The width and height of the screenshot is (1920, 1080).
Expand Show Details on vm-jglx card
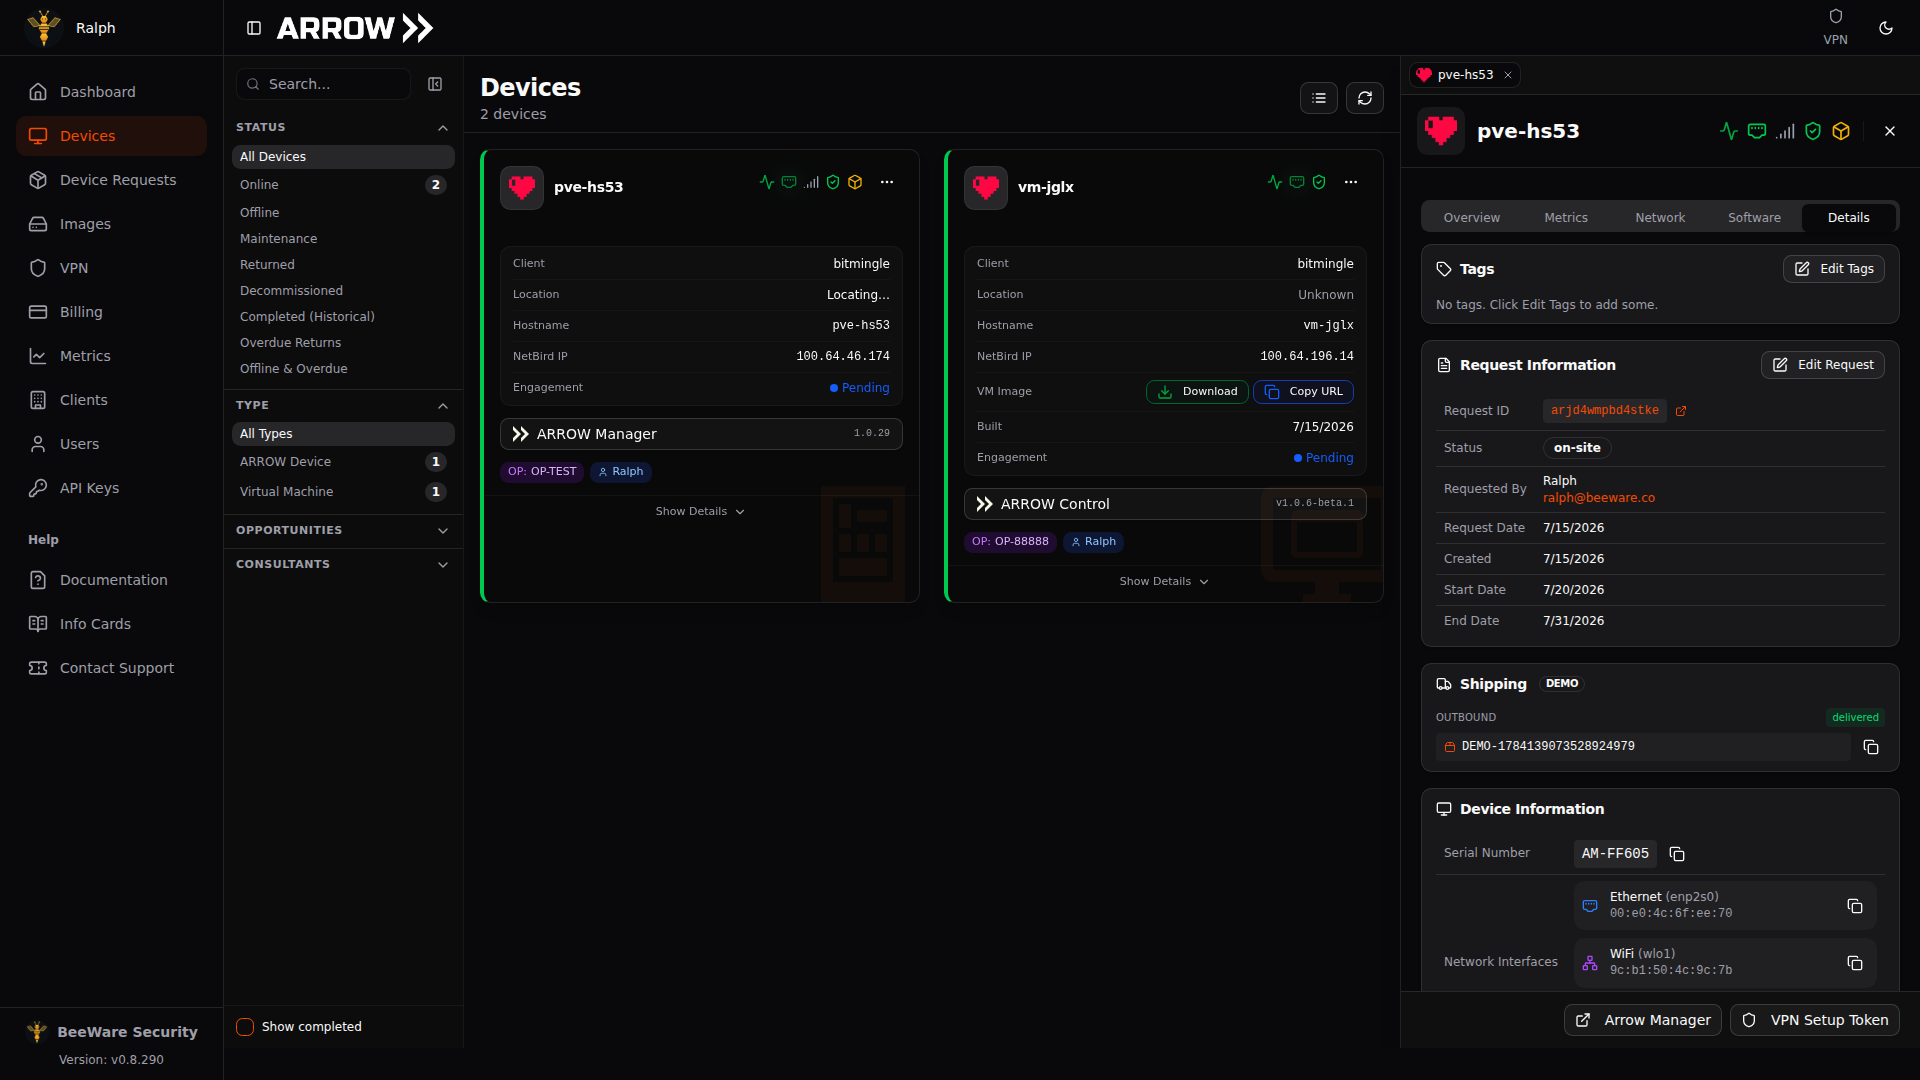(x=1164, y=582)
